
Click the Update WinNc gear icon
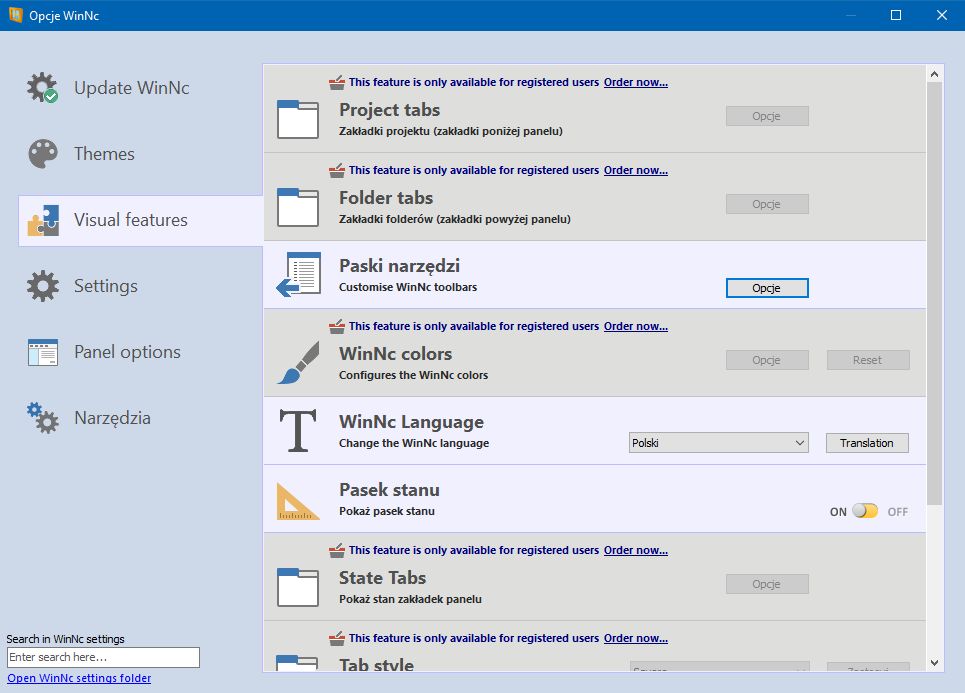click(42, 87)
